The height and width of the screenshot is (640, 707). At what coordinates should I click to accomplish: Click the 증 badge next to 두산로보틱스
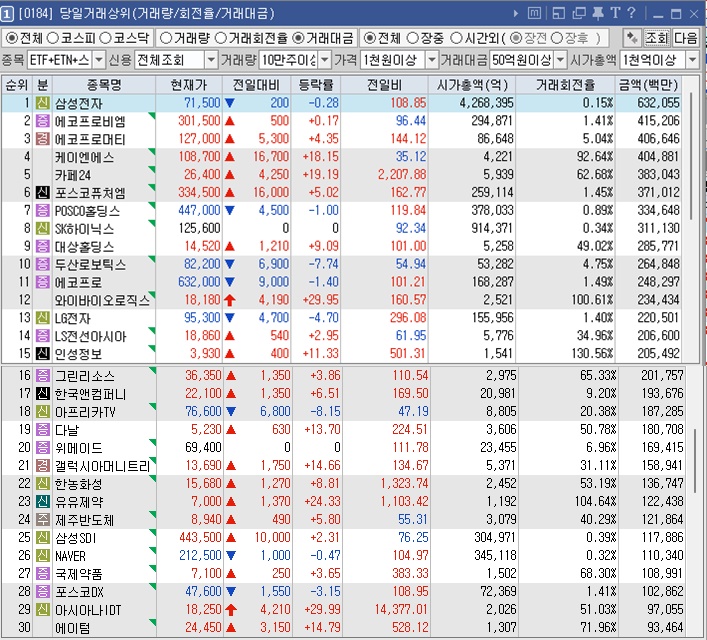(x=42, y=264)
